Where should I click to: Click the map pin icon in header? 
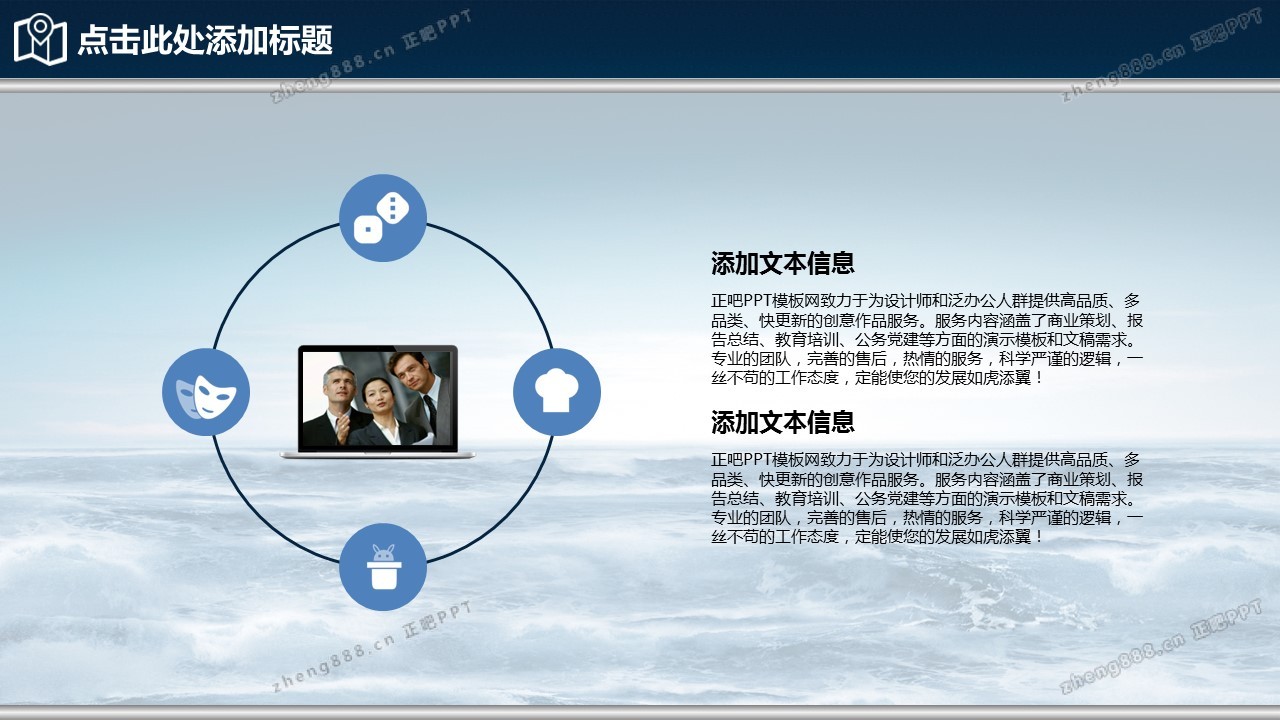tap(40, 39)
